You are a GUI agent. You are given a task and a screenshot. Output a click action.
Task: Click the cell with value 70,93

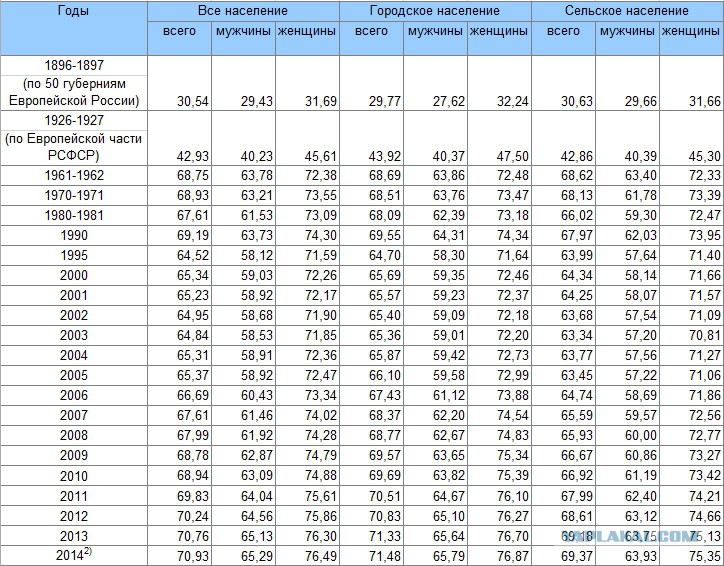[178, 557]
